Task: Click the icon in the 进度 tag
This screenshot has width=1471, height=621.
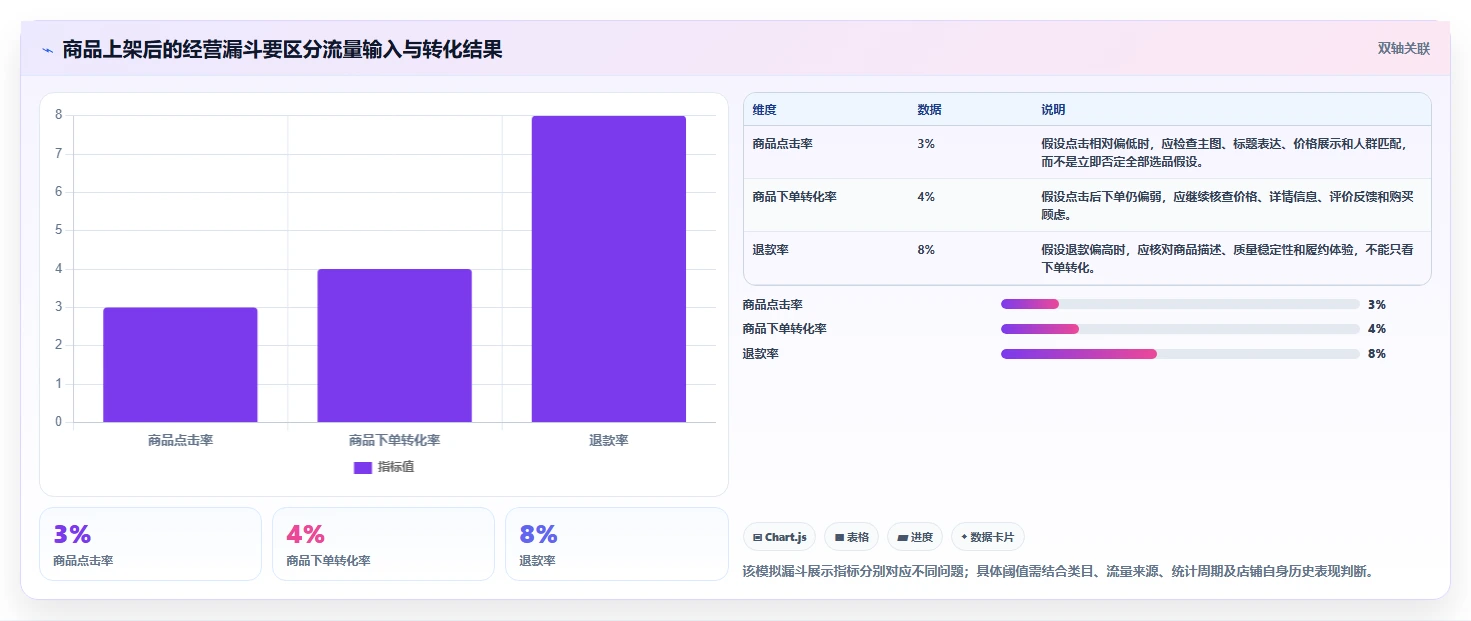Action: coord(902,537)
